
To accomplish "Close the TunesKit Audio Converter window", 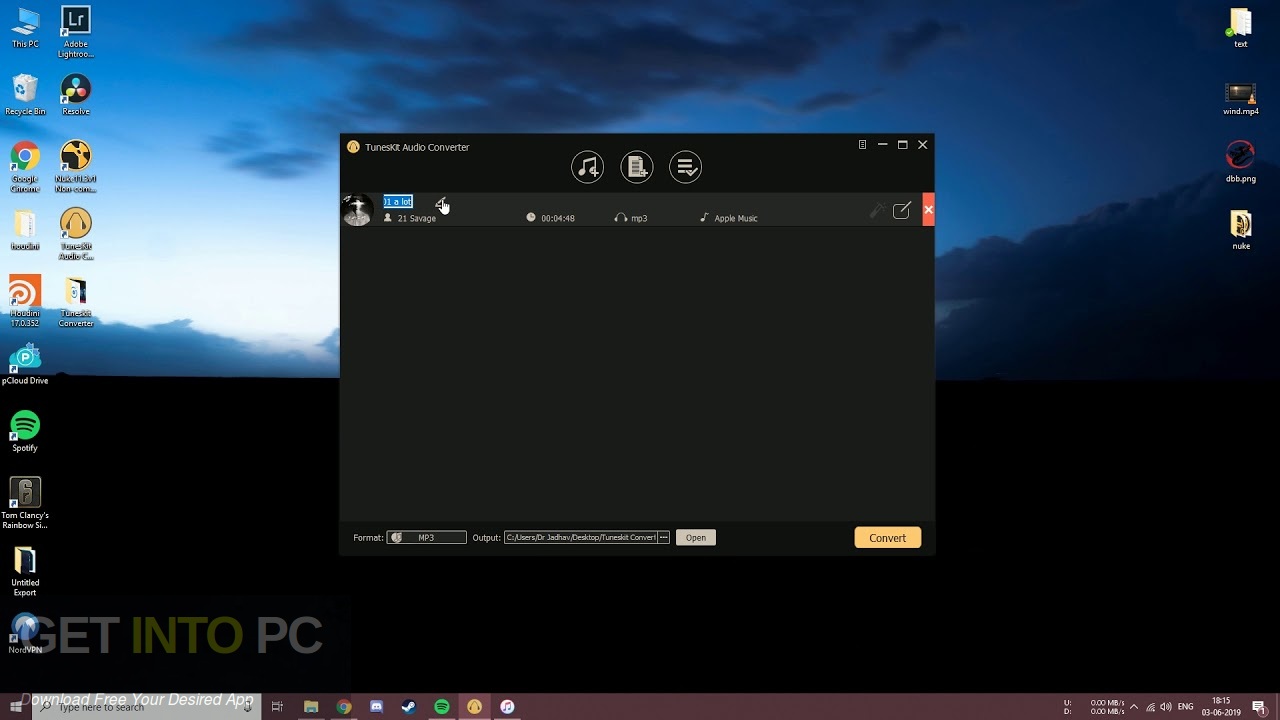I will pos(923,145).
